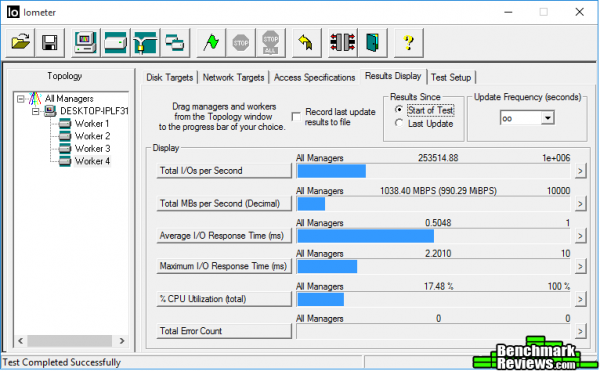Duplicate selected worker icon
This screenshot has height=371, width=600.
175,42
